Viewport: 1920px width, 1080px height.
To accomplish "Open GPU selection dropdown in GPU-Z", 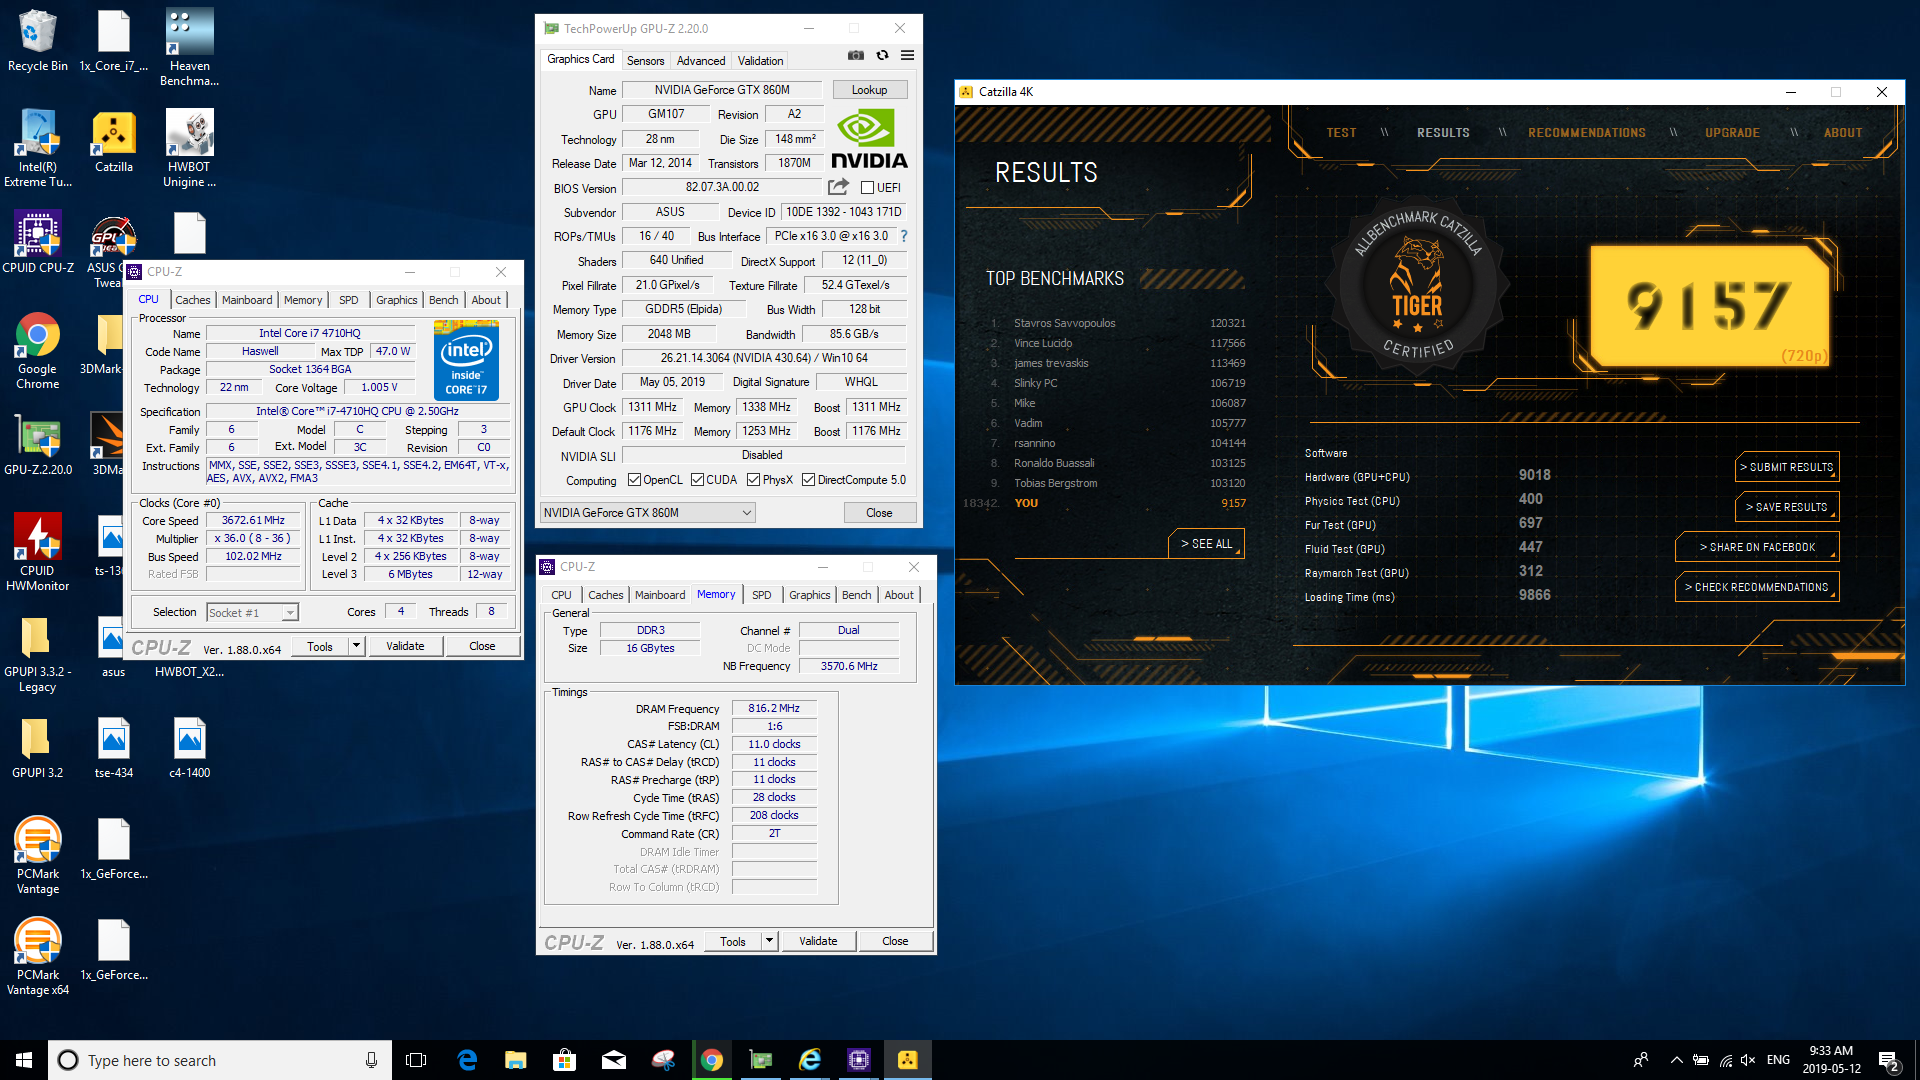I will 647,513.
